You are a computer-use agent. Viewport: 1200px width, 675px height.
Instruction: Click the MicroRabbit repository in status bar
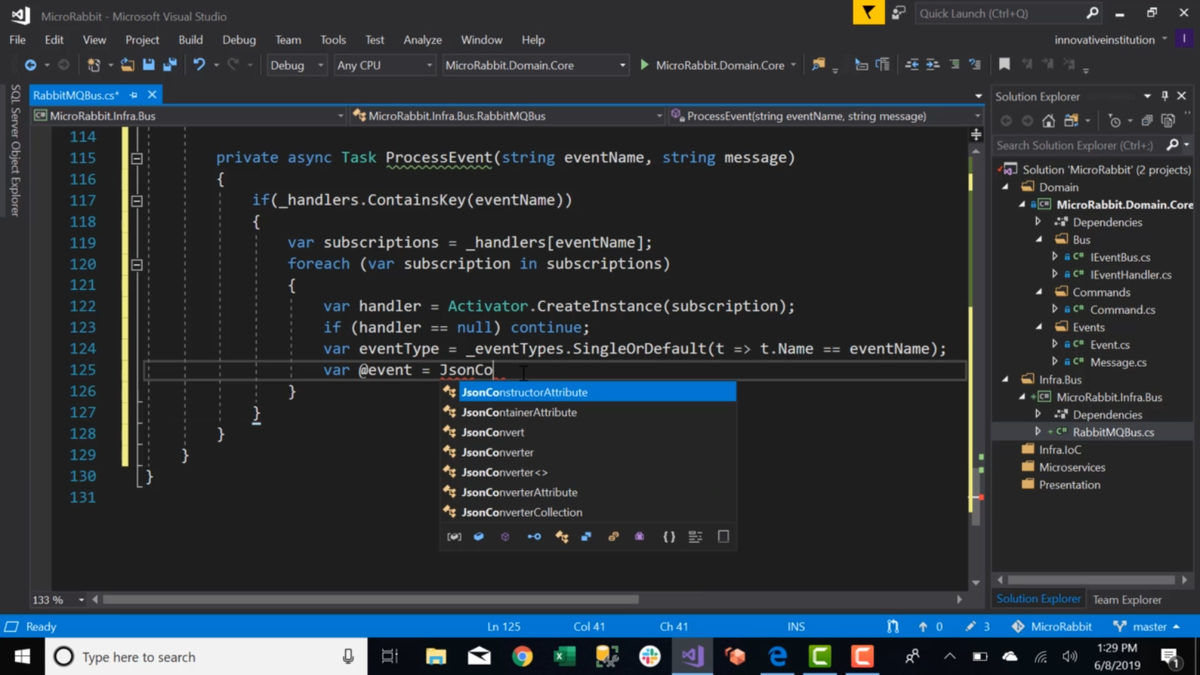click(x=1052, y=627)
